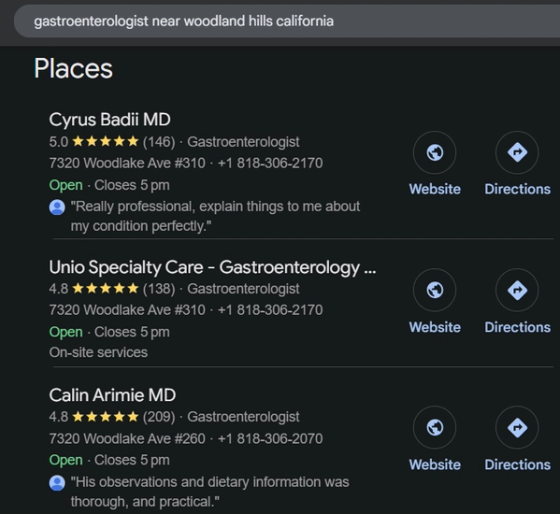Open the Calin Arimie MD listing title

click(112, 395)
